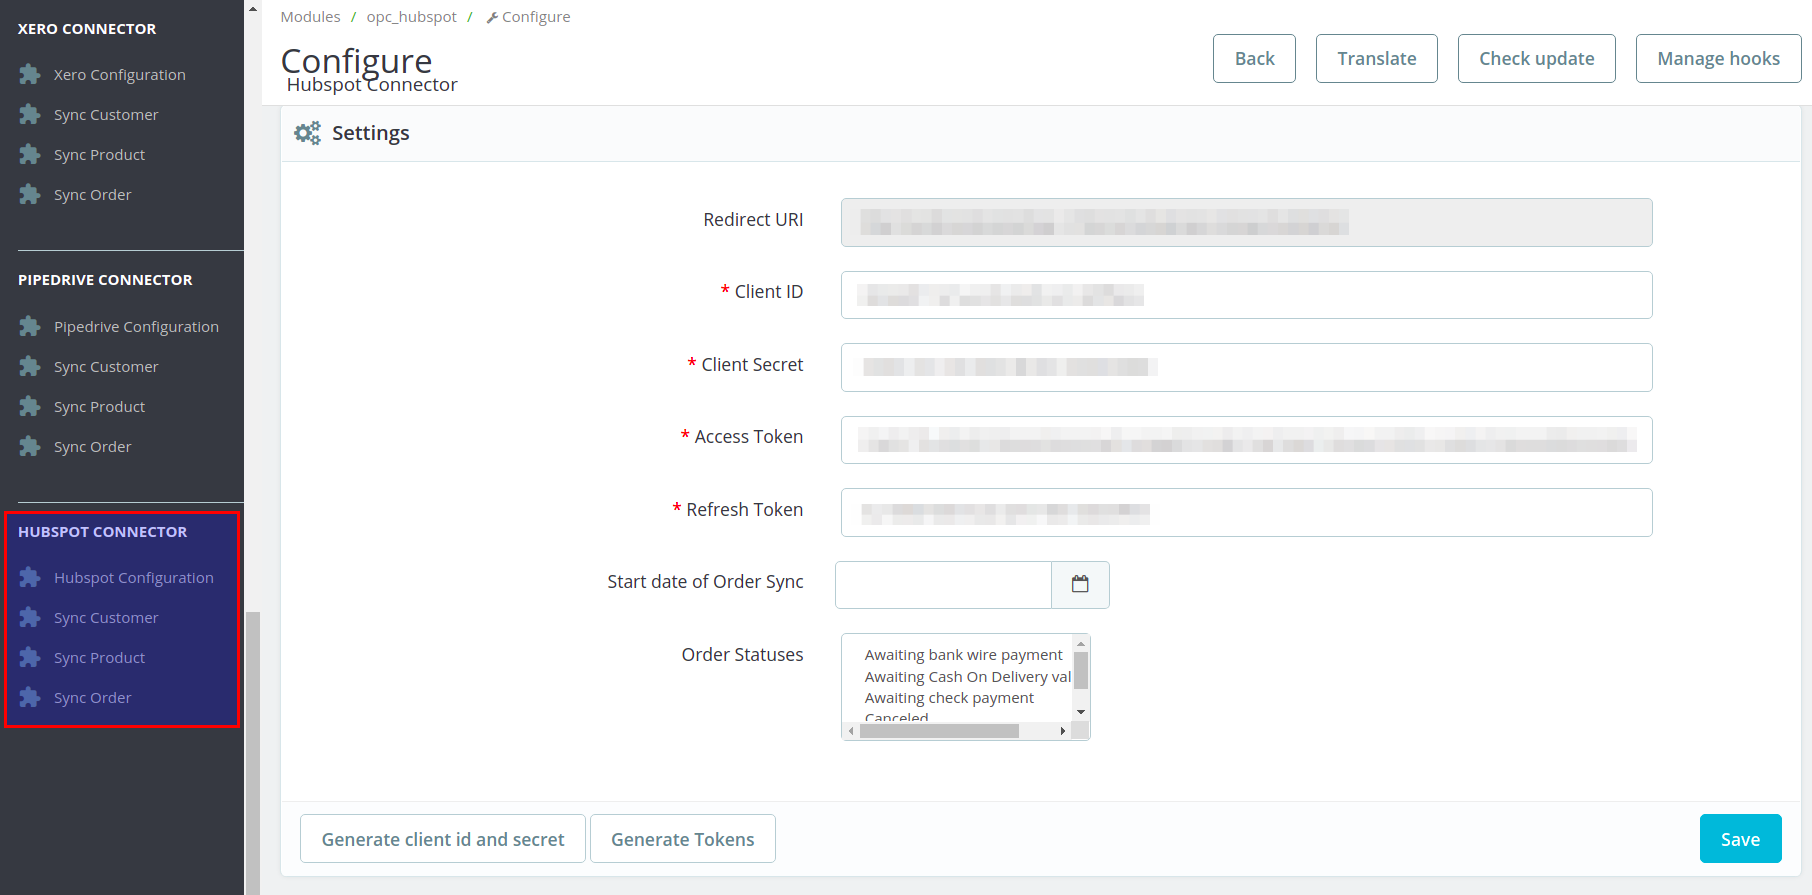Click puzzle icon by Hubspot Sync Product
This screenshot has height=895, width=1812.
(x=30, y=658)
